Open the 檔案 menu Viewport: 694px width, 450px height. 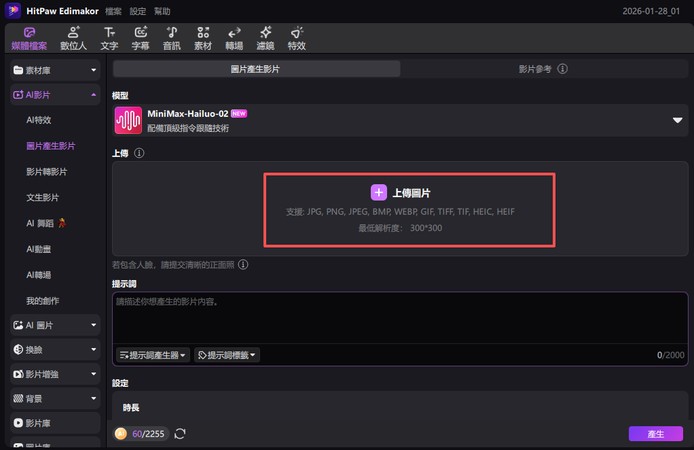pyautogui.click(x=113, y=12)
